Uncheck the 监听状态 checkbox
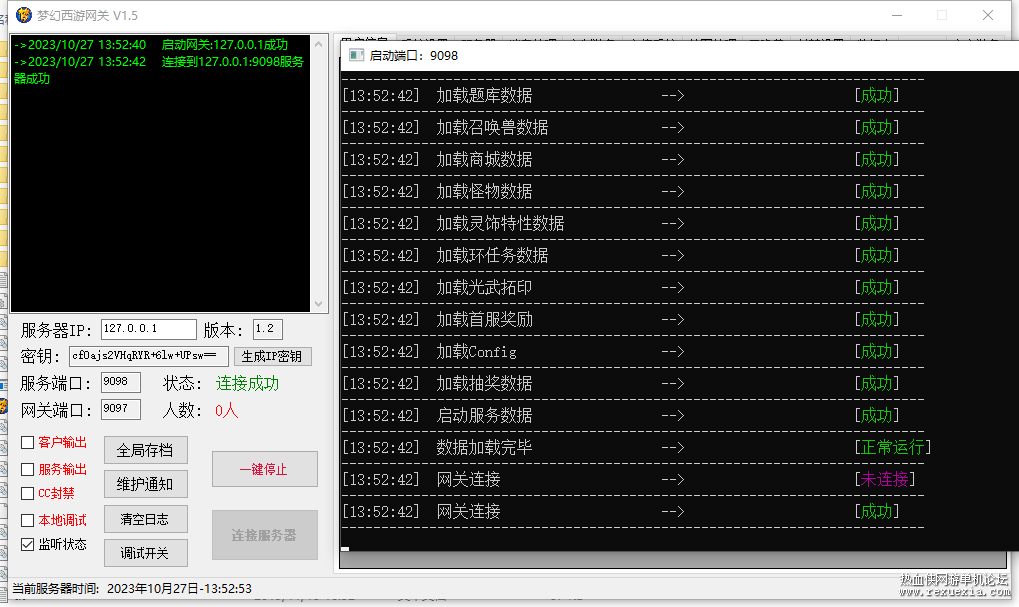This screenshot has height=607, width=1019. click(x=27, y=544)
